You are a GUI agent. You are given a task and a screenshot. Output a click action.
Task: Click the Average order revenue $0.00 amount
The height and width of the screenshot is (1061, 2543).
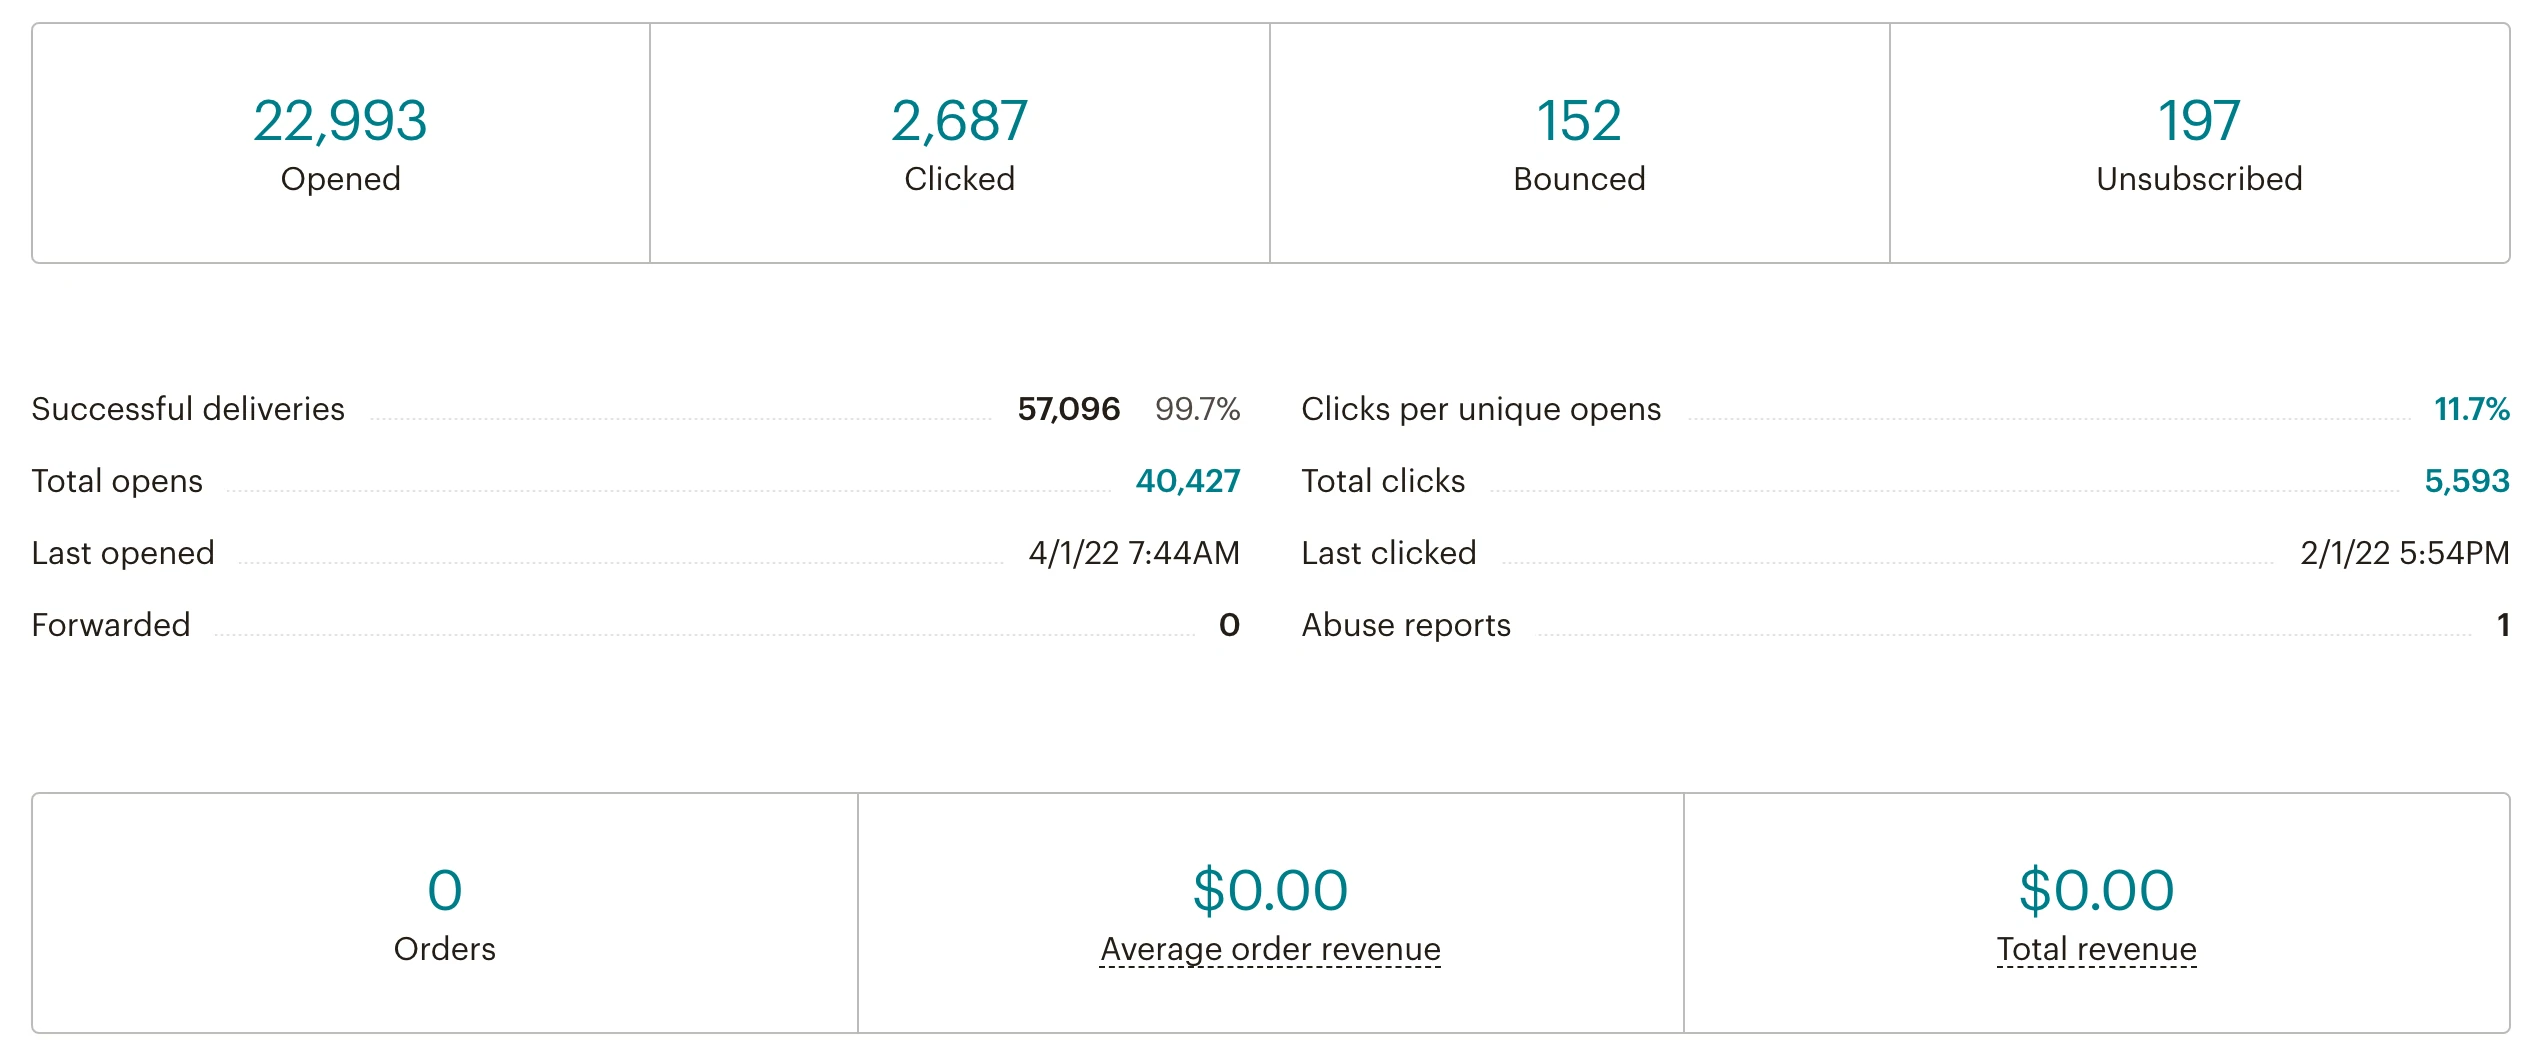coord(1270,890)
